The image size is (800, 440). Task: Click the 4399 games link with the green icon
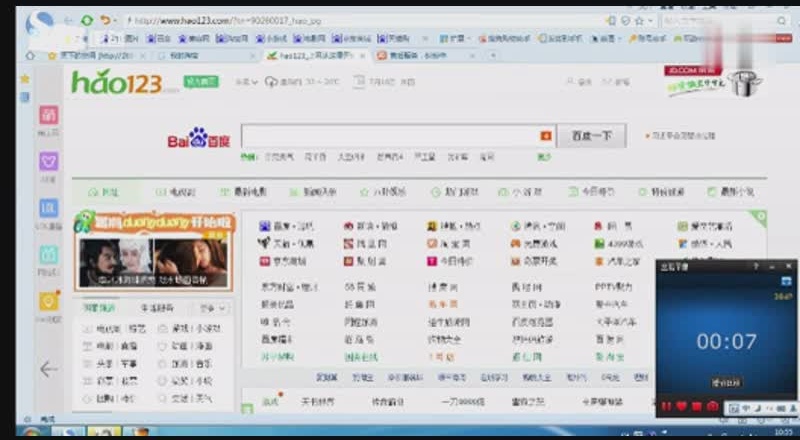(618, 244)
